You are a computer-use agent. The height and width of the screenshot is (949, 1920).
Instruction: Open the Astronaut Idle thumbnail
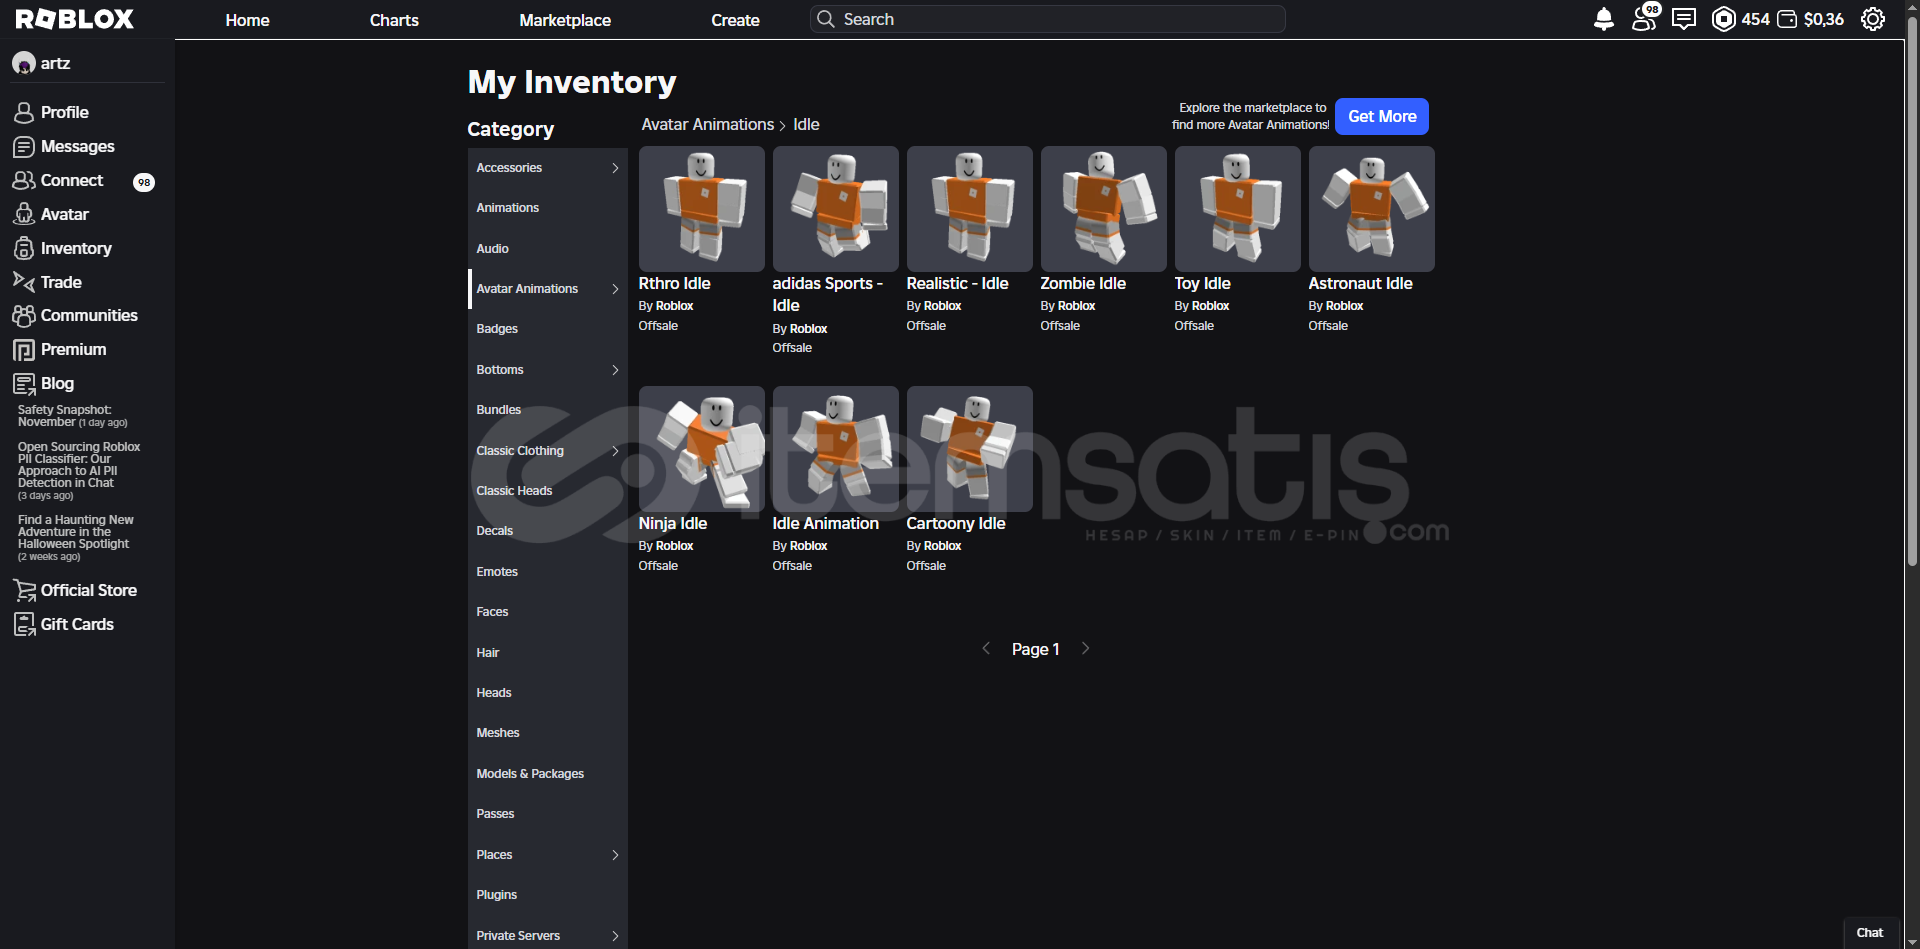click(1371, 209)
